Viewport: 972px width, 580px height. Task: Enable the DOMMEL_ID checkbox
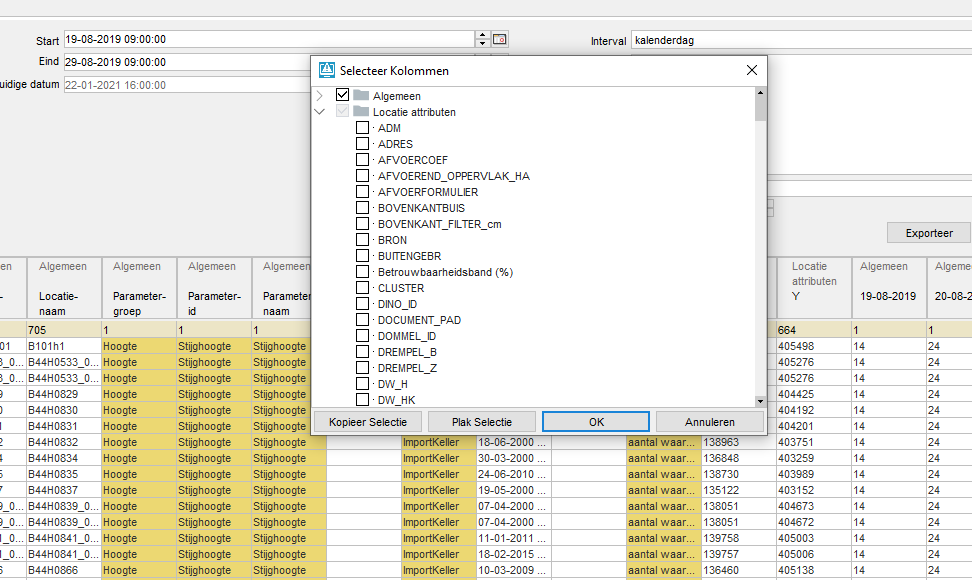(363, 336)
